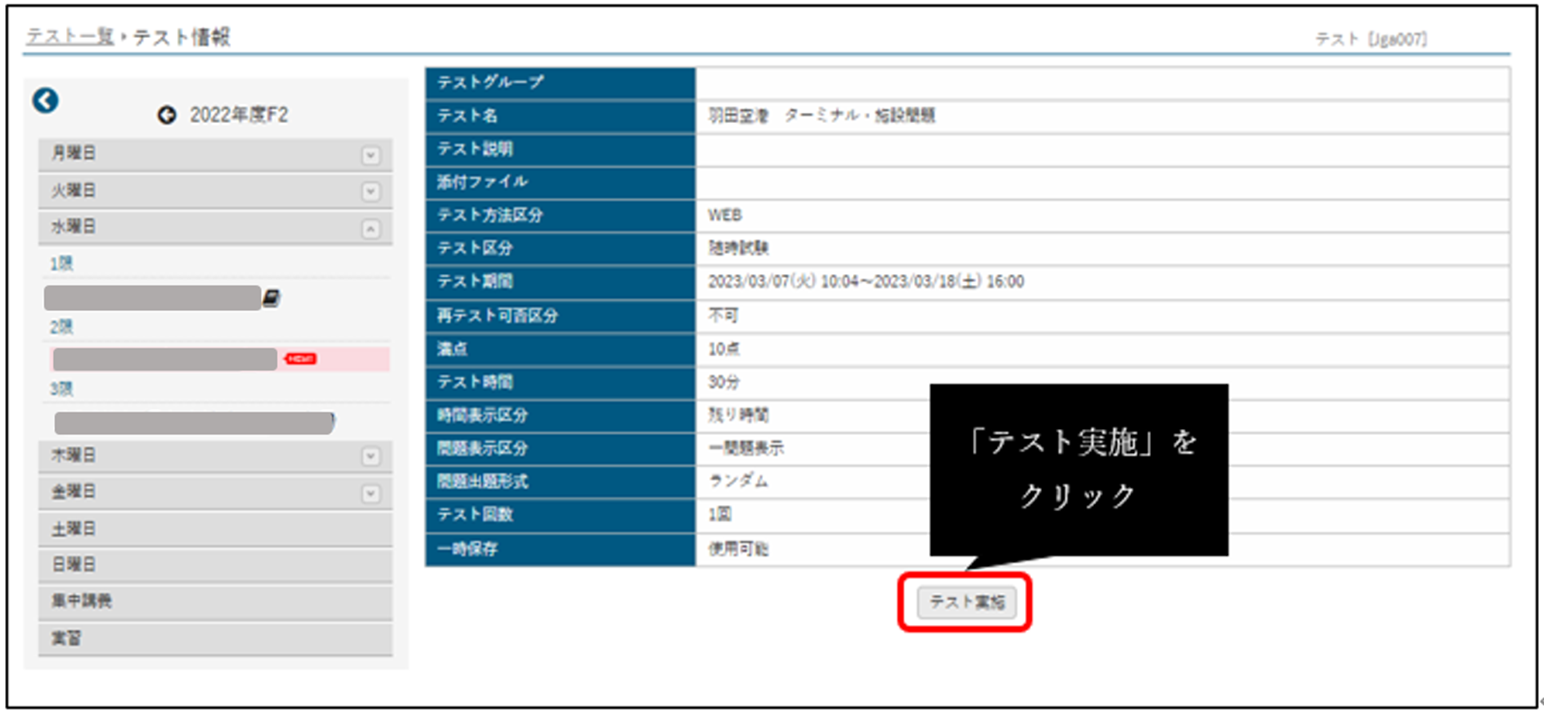Click the テスト情報 breadcrumb text

(182, 38)
